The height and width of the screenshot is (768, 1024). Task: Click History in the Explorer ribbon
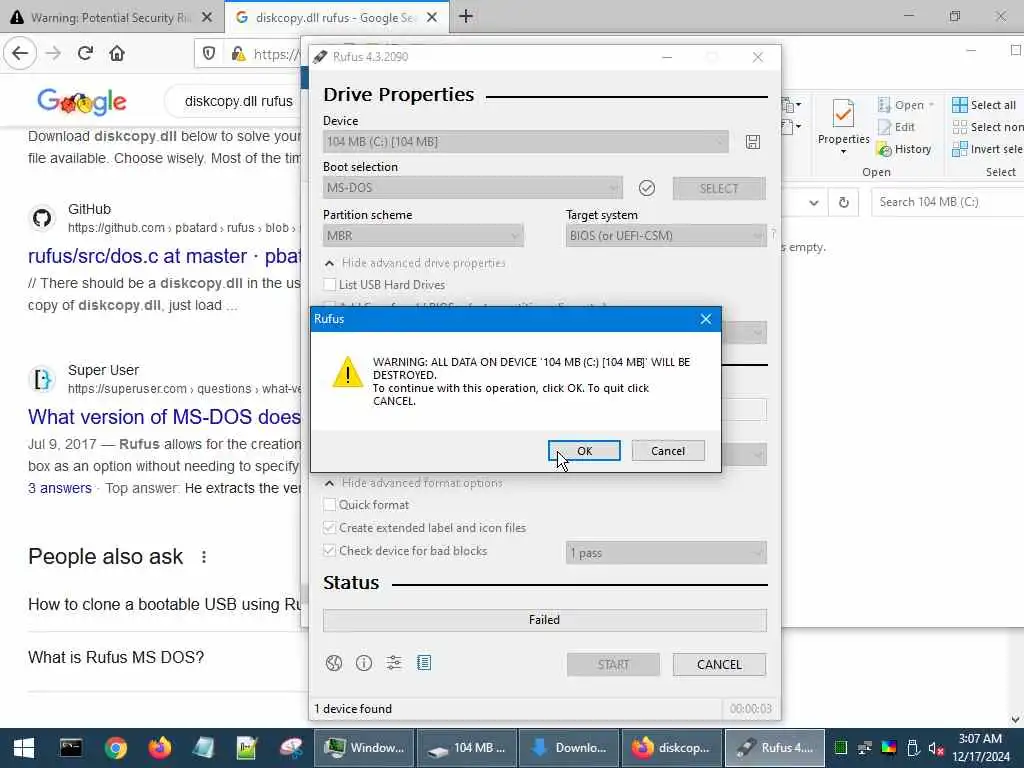click(x=905, y=150)
